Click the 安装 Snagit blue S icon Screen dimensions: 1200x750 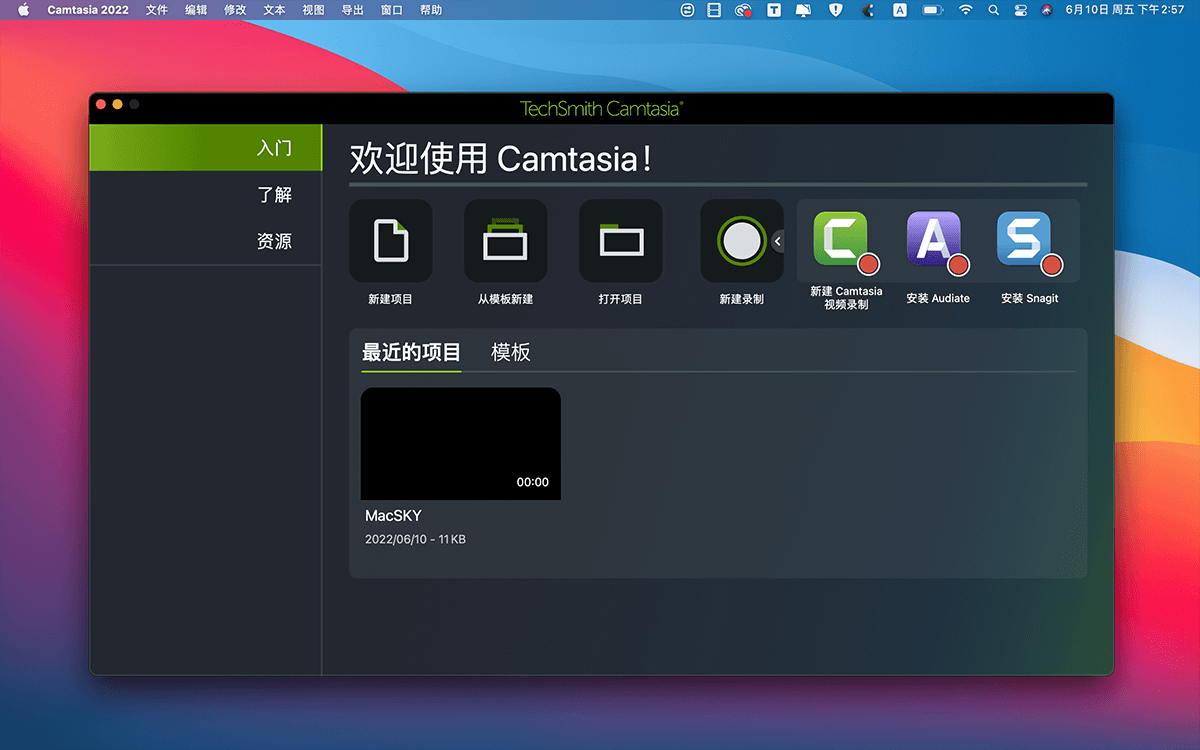(1024, 238)
